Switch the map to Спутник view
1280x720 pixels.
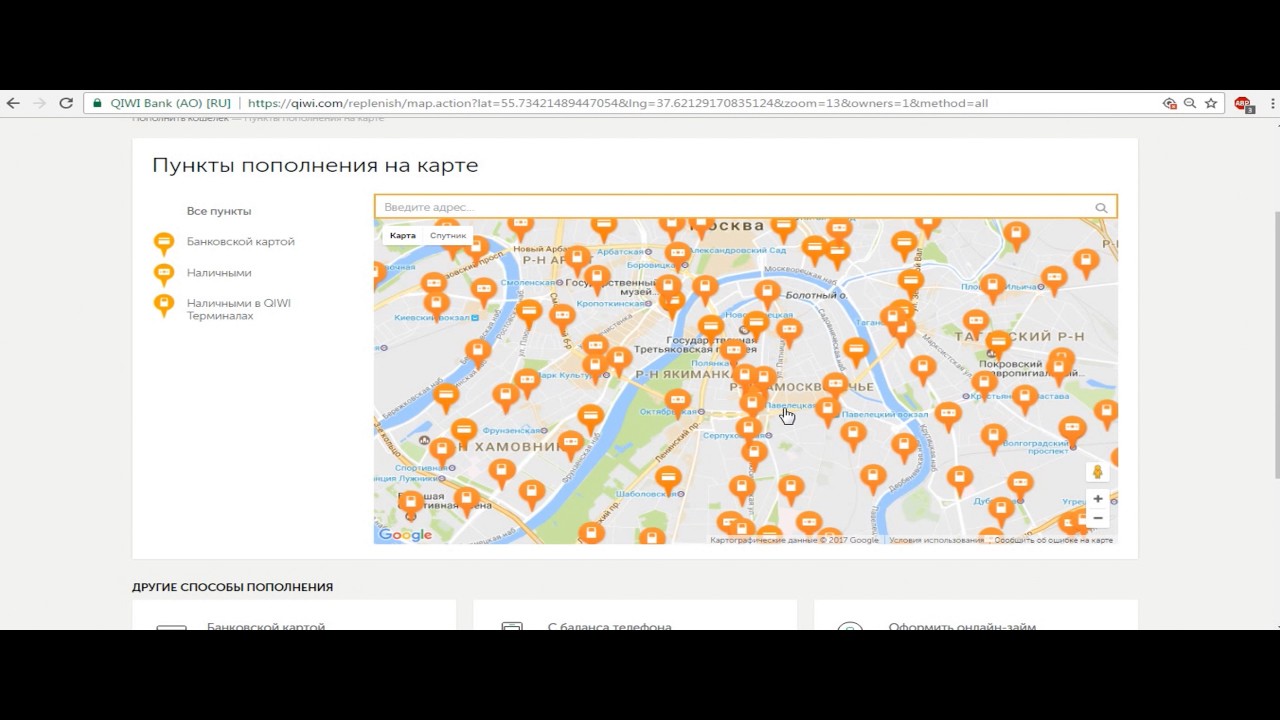pyautogui.click(x=448, y=236)
